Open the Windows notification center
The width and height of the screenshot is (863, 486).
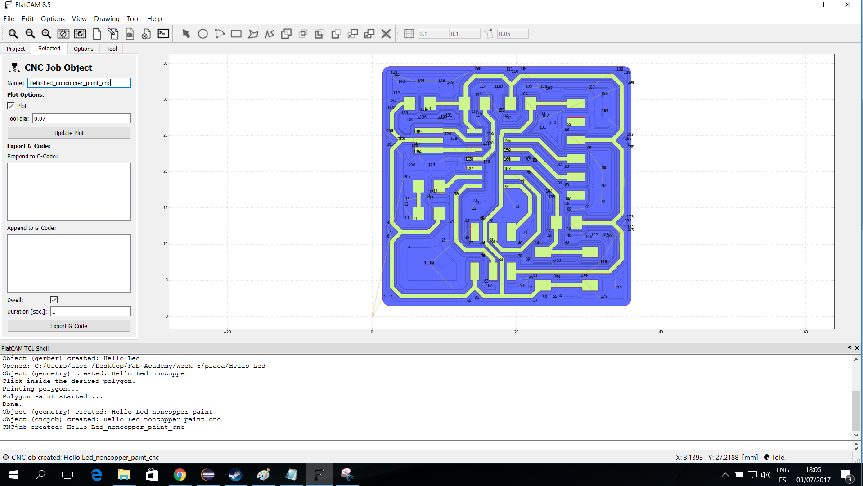[x=848, y=474]
